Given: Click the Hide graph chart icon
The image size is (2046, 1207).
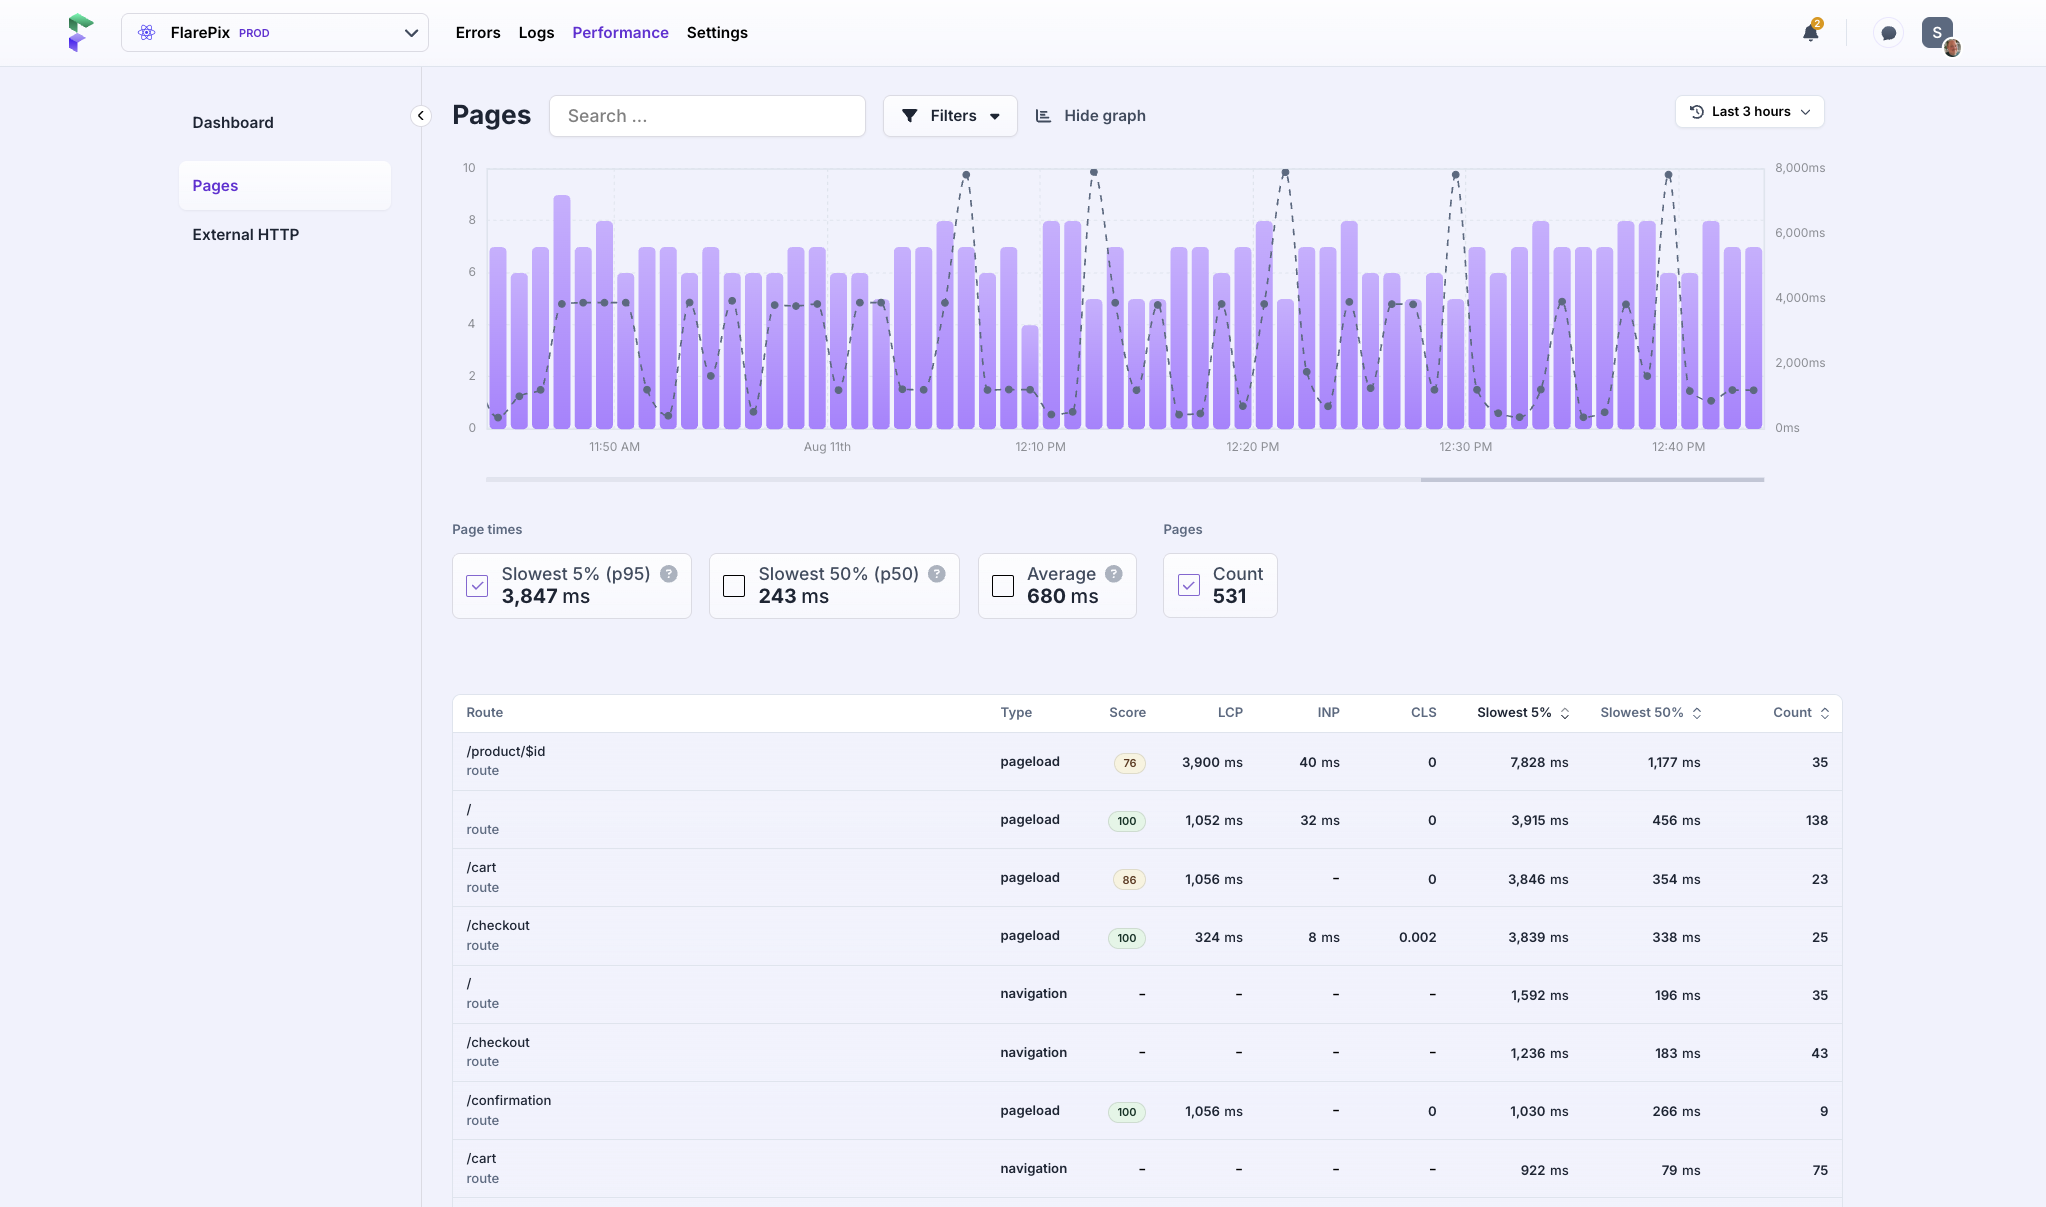Looking at the screenshot, I should [1043, 116].
